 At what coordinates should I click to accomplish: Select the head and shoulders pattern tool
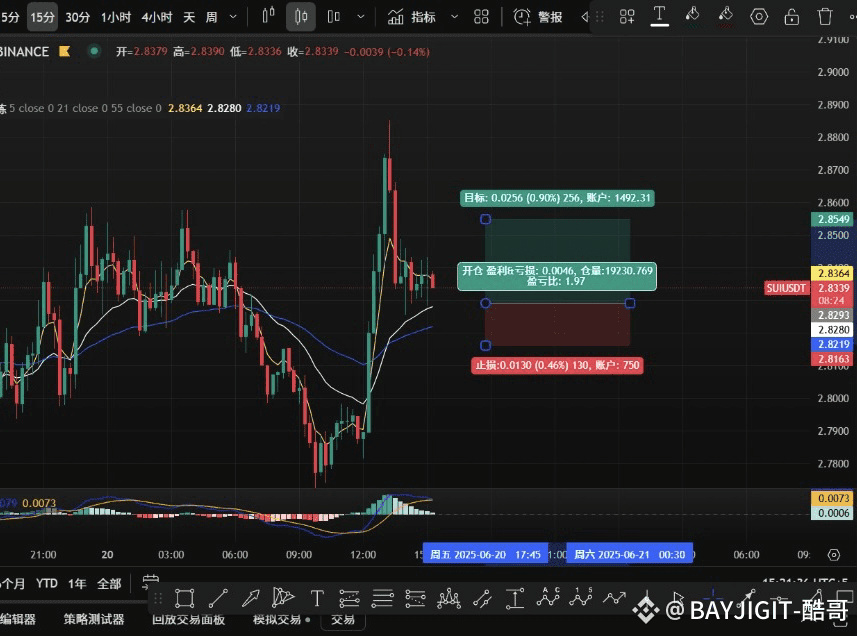coord(449,598)
